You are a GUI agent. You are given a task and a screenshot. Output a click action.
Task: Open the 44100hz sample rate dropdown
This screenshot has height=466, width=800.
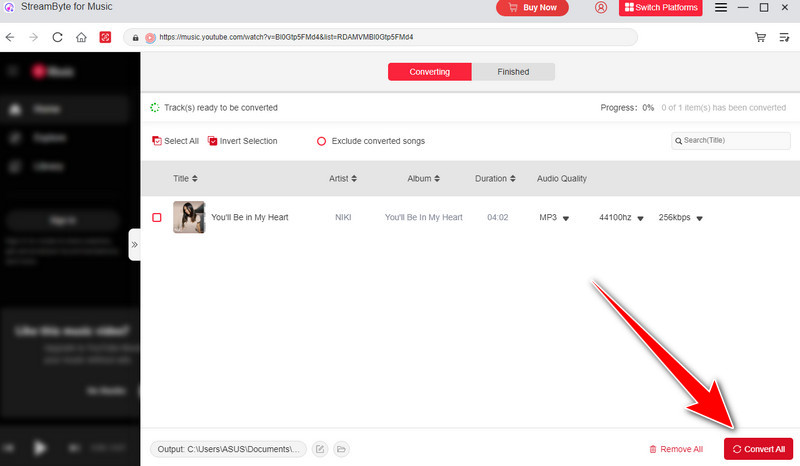(x=621, y=217)
